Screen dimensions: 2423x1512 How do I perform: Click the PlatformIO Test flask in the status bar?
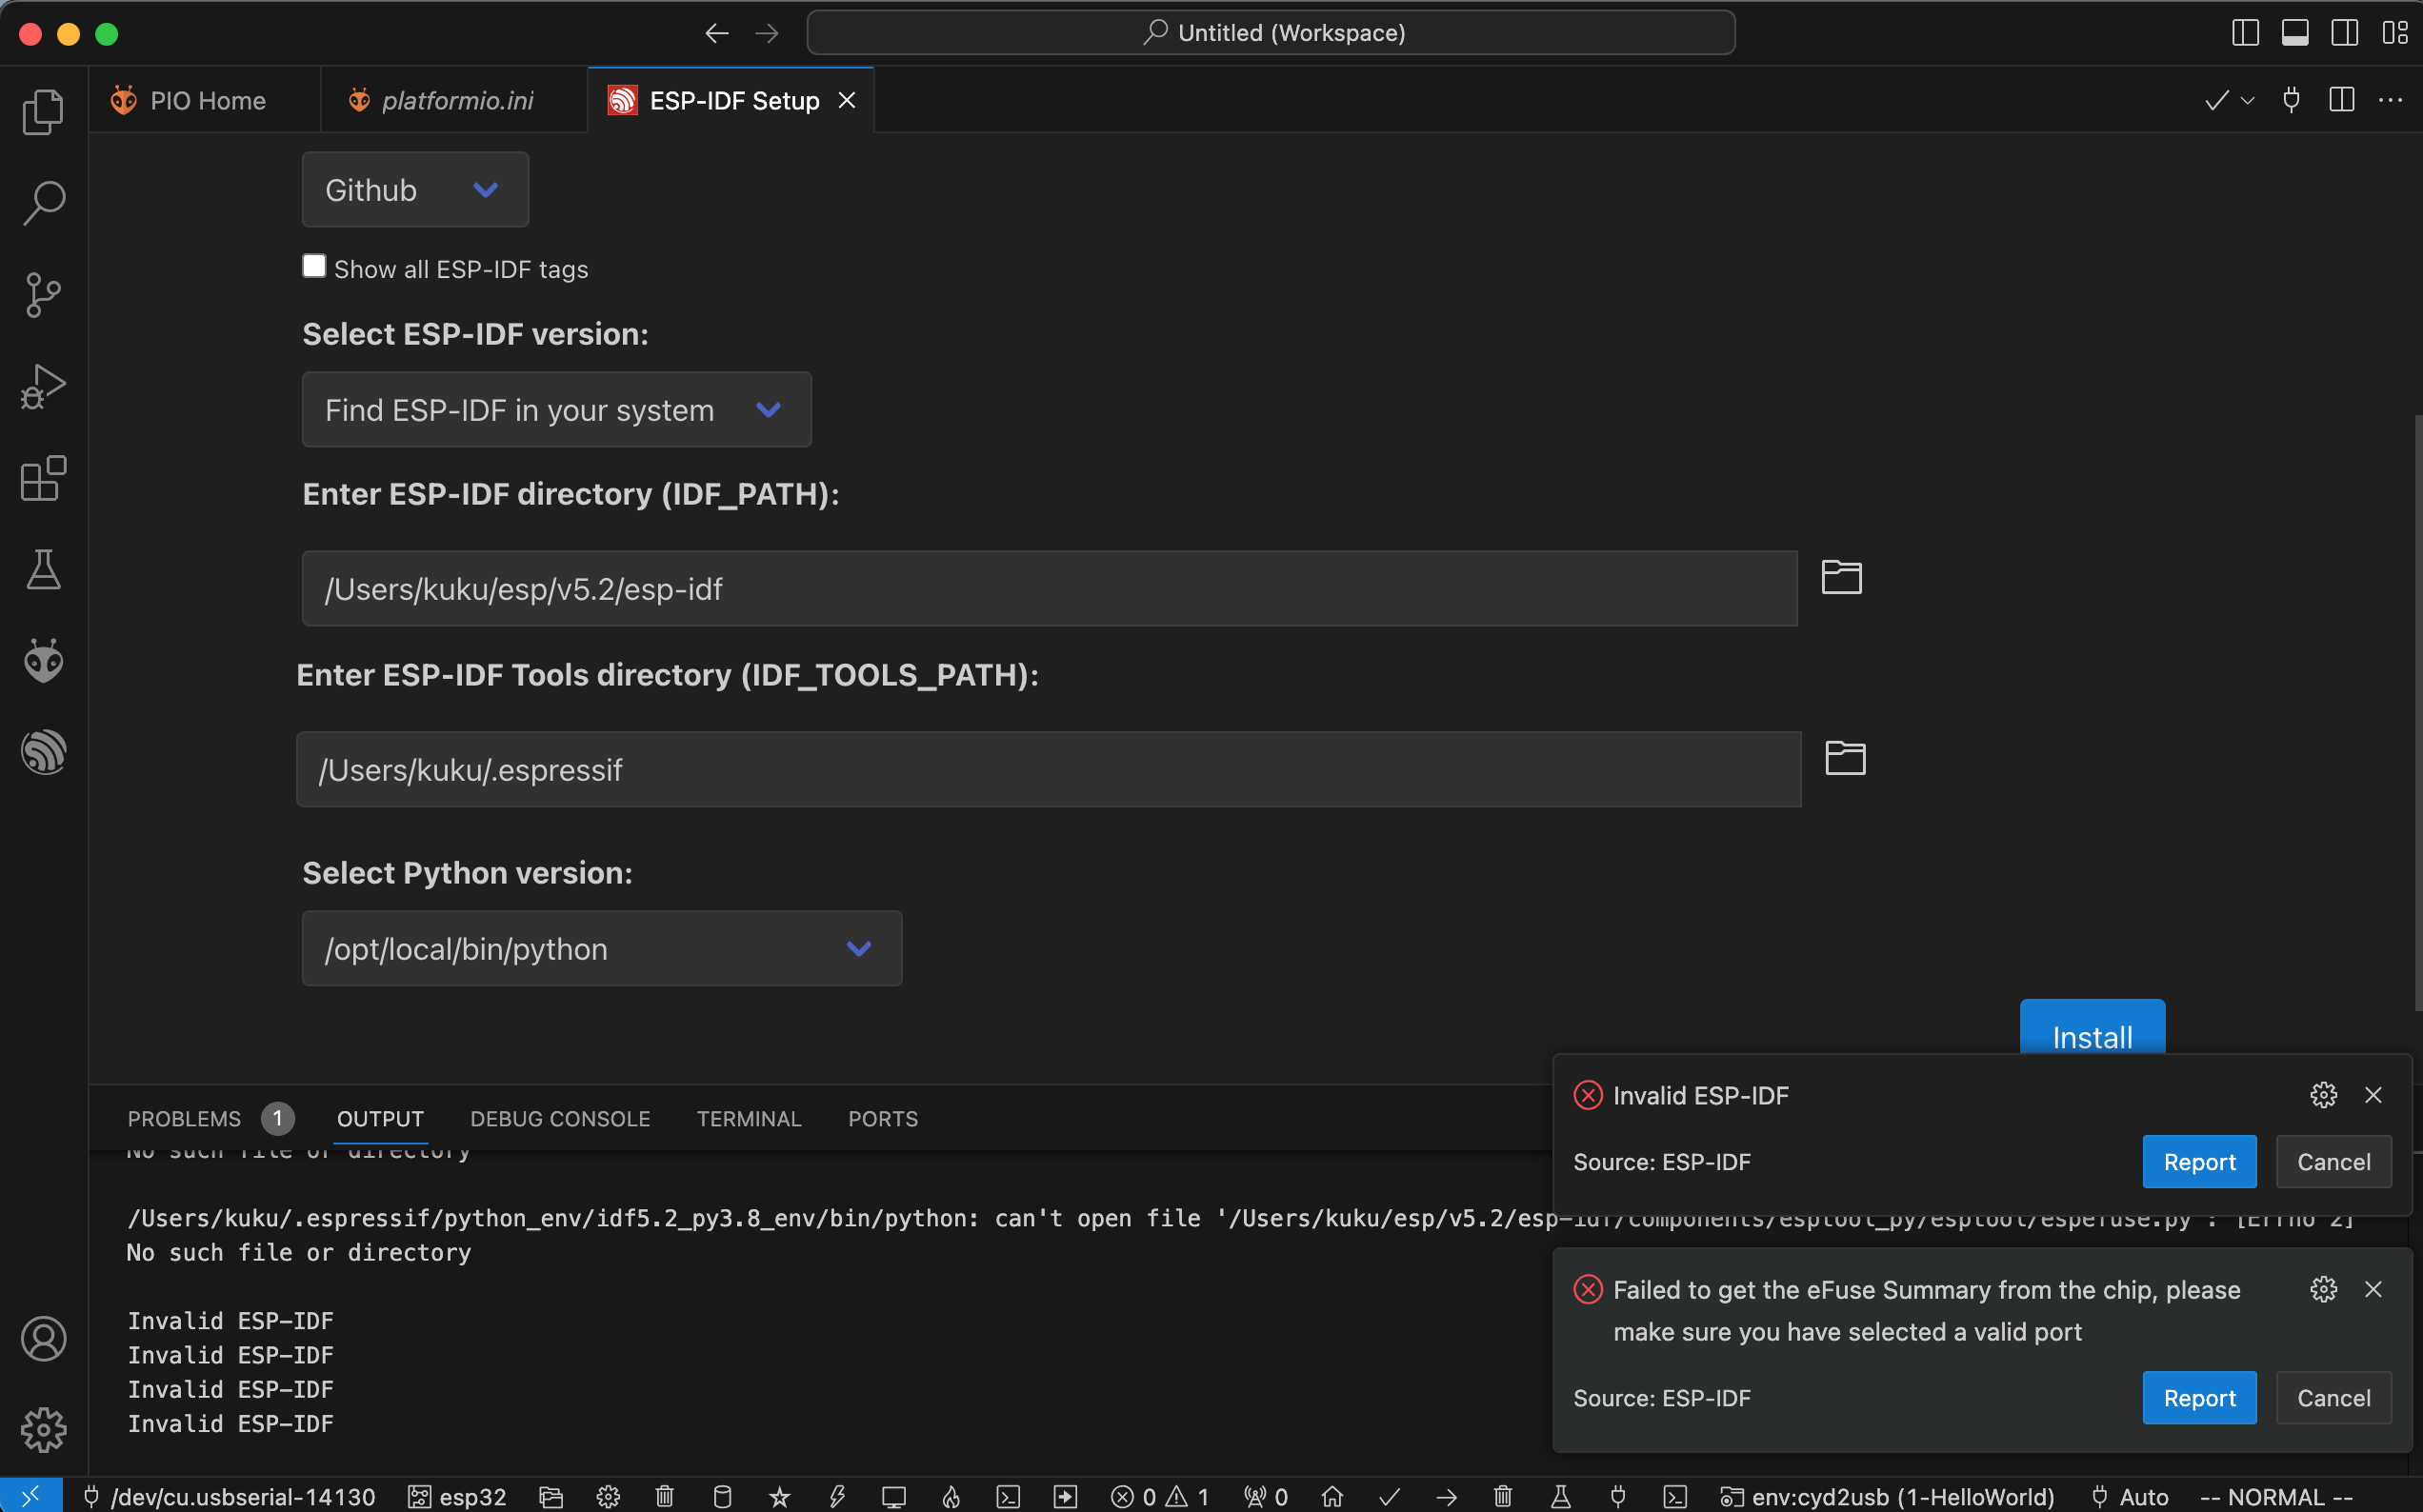tap(1560, 1496)
